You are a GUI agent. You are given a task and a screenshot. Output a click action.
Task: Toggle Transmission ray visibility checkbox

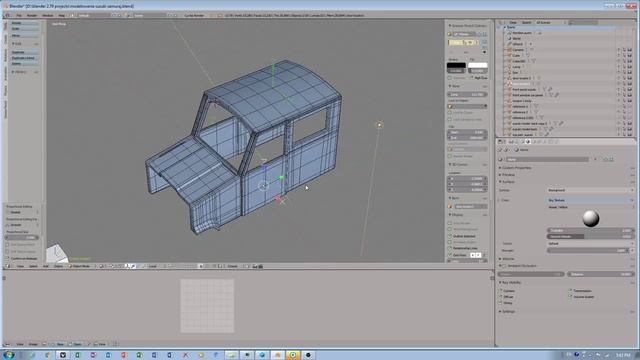click(570, 291)
